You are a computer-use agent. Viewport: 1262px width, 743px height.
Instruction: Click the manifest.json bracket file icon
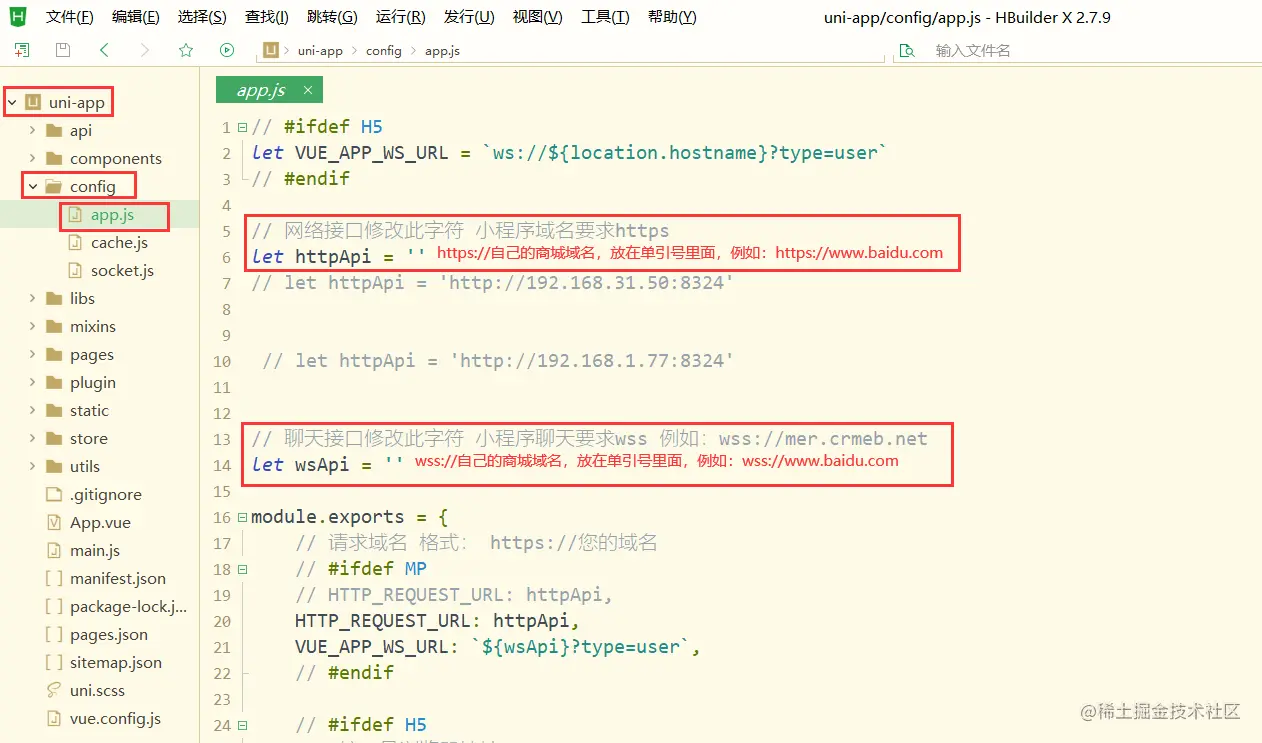point(55,578)
